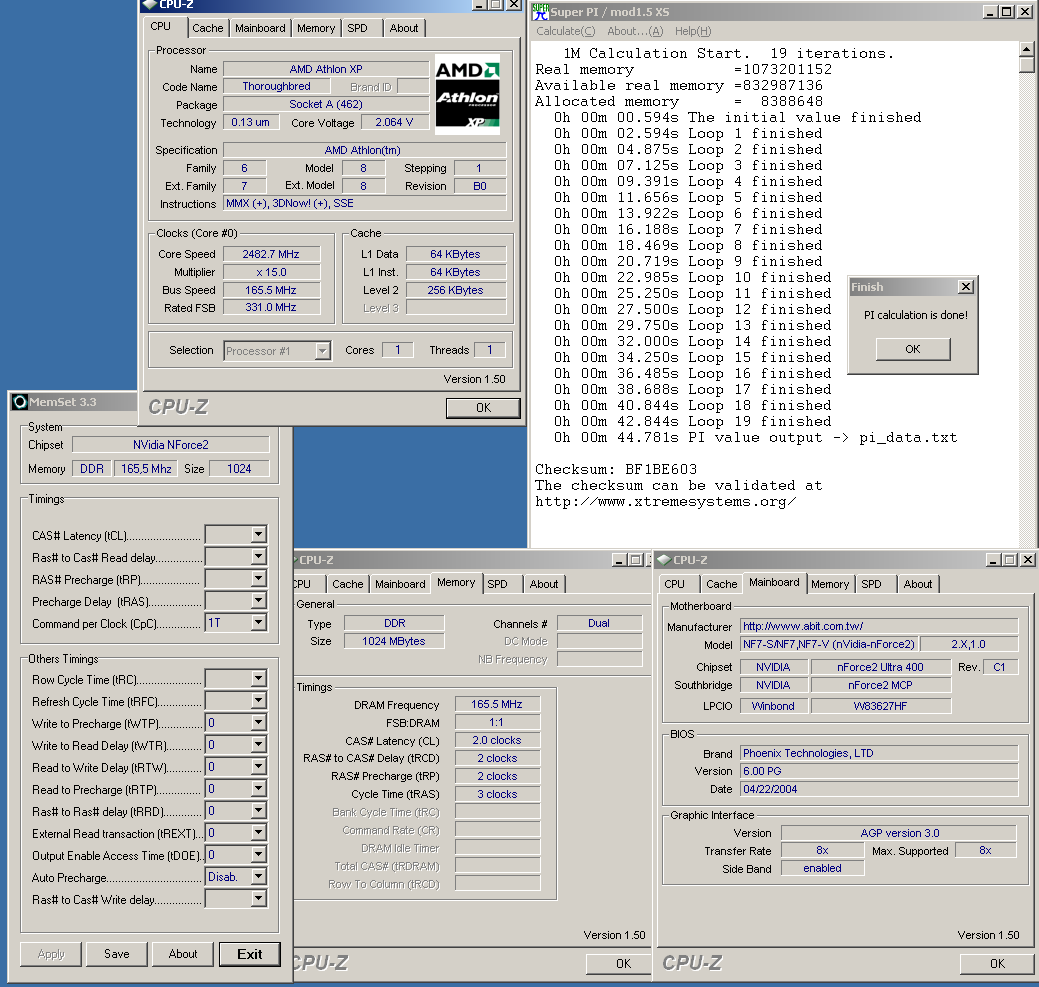Open the Output Enable Access Time (tDOE) dropdown
Image resolution: width=1039 pixels, height=987 pixels.
pyautogui.click(x=259, y=854)
